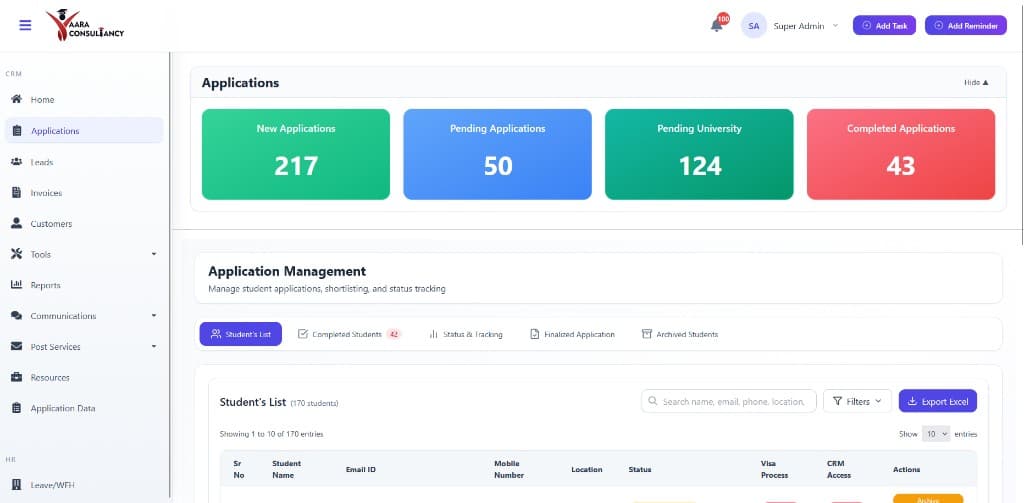Expand the Communications submenu arrow
This screenshot has height=503, width=1024.
coord(154,316)
